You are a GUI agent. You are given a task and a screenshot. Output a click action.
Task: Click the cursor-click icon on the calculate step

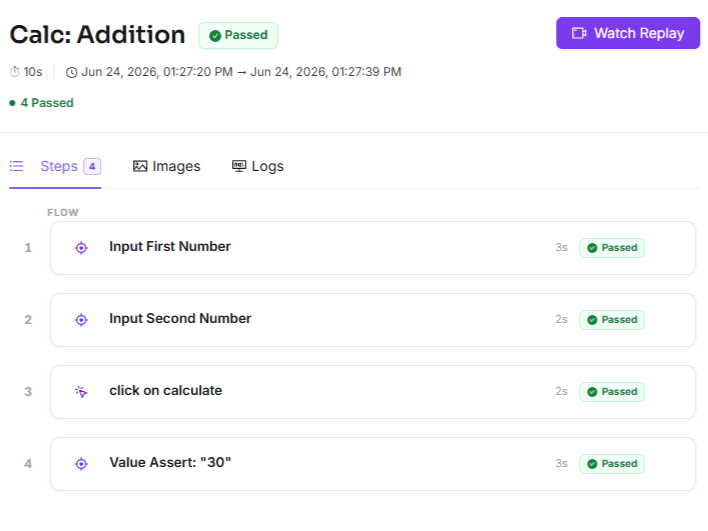coord(81,391)
